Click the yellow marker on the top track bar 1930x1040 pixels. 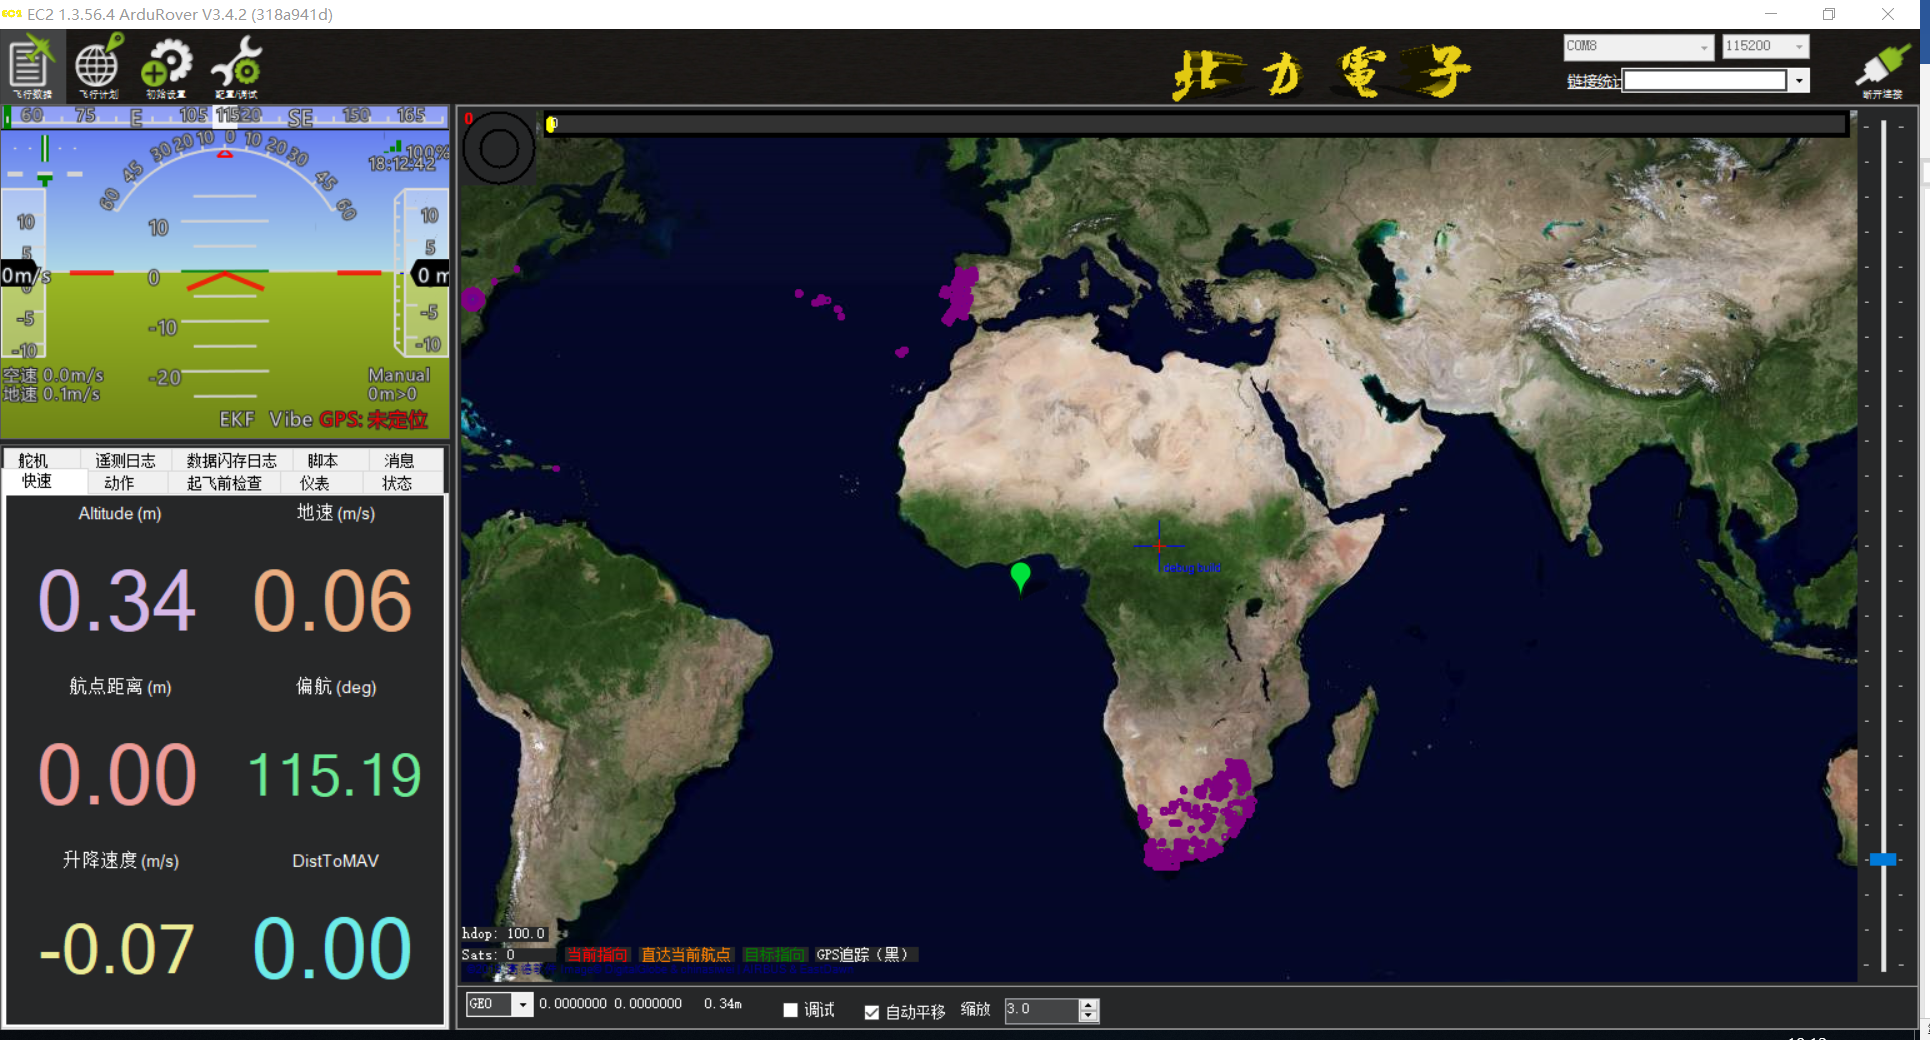tap(551, 124)
